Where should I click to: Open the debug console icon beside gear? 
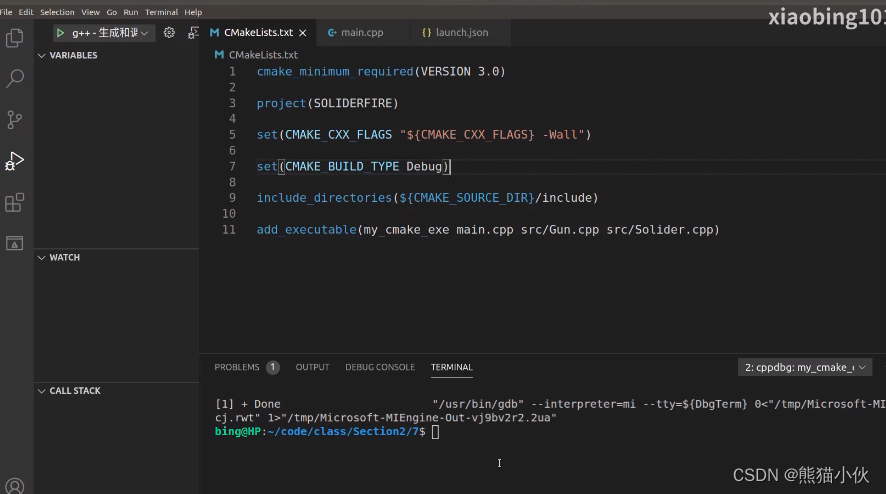[193, 33]
